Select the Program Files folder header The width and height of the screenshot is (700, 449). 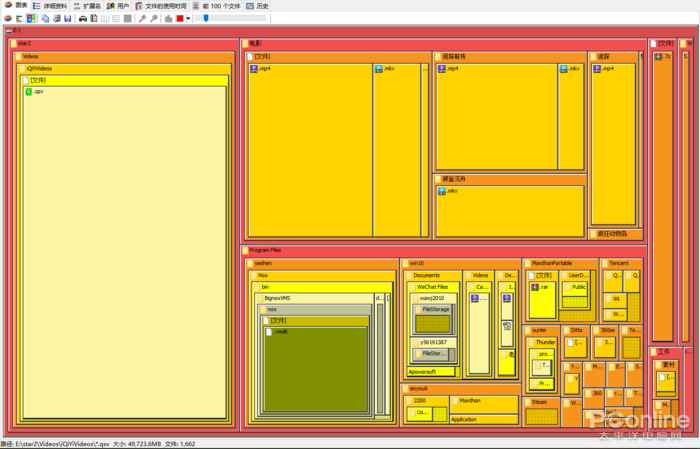(x=266, y=249)
